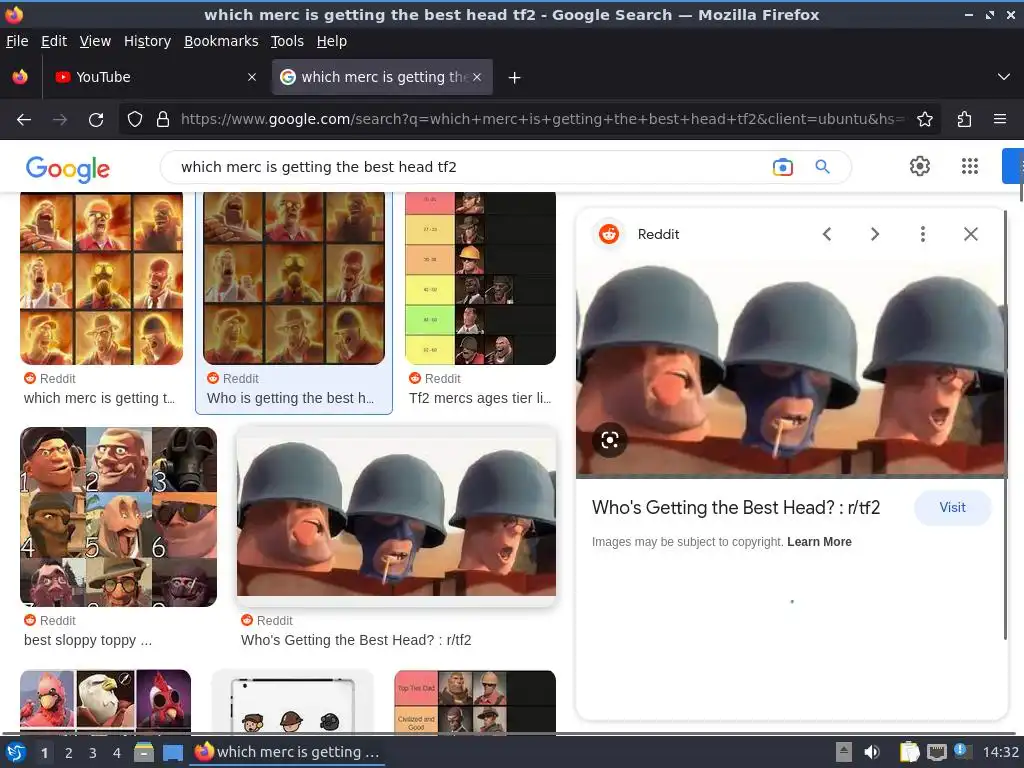This screenshot has height=768, width=1024.
Task: Show next image in preview panel
Action: (x=874, y=234)
